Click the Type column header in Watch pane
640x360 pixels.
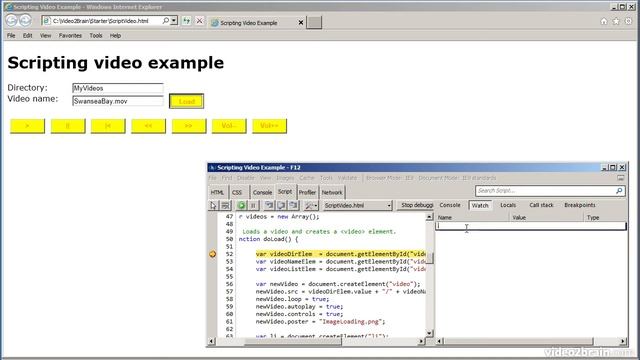606,218
